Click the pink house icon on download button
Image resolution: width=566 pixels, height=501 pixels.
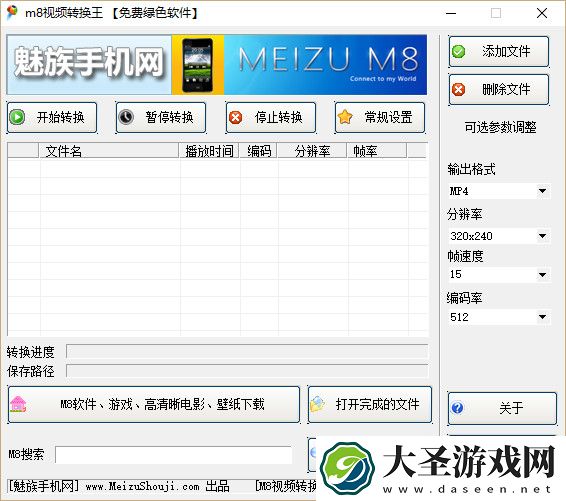tap(18, 404)
